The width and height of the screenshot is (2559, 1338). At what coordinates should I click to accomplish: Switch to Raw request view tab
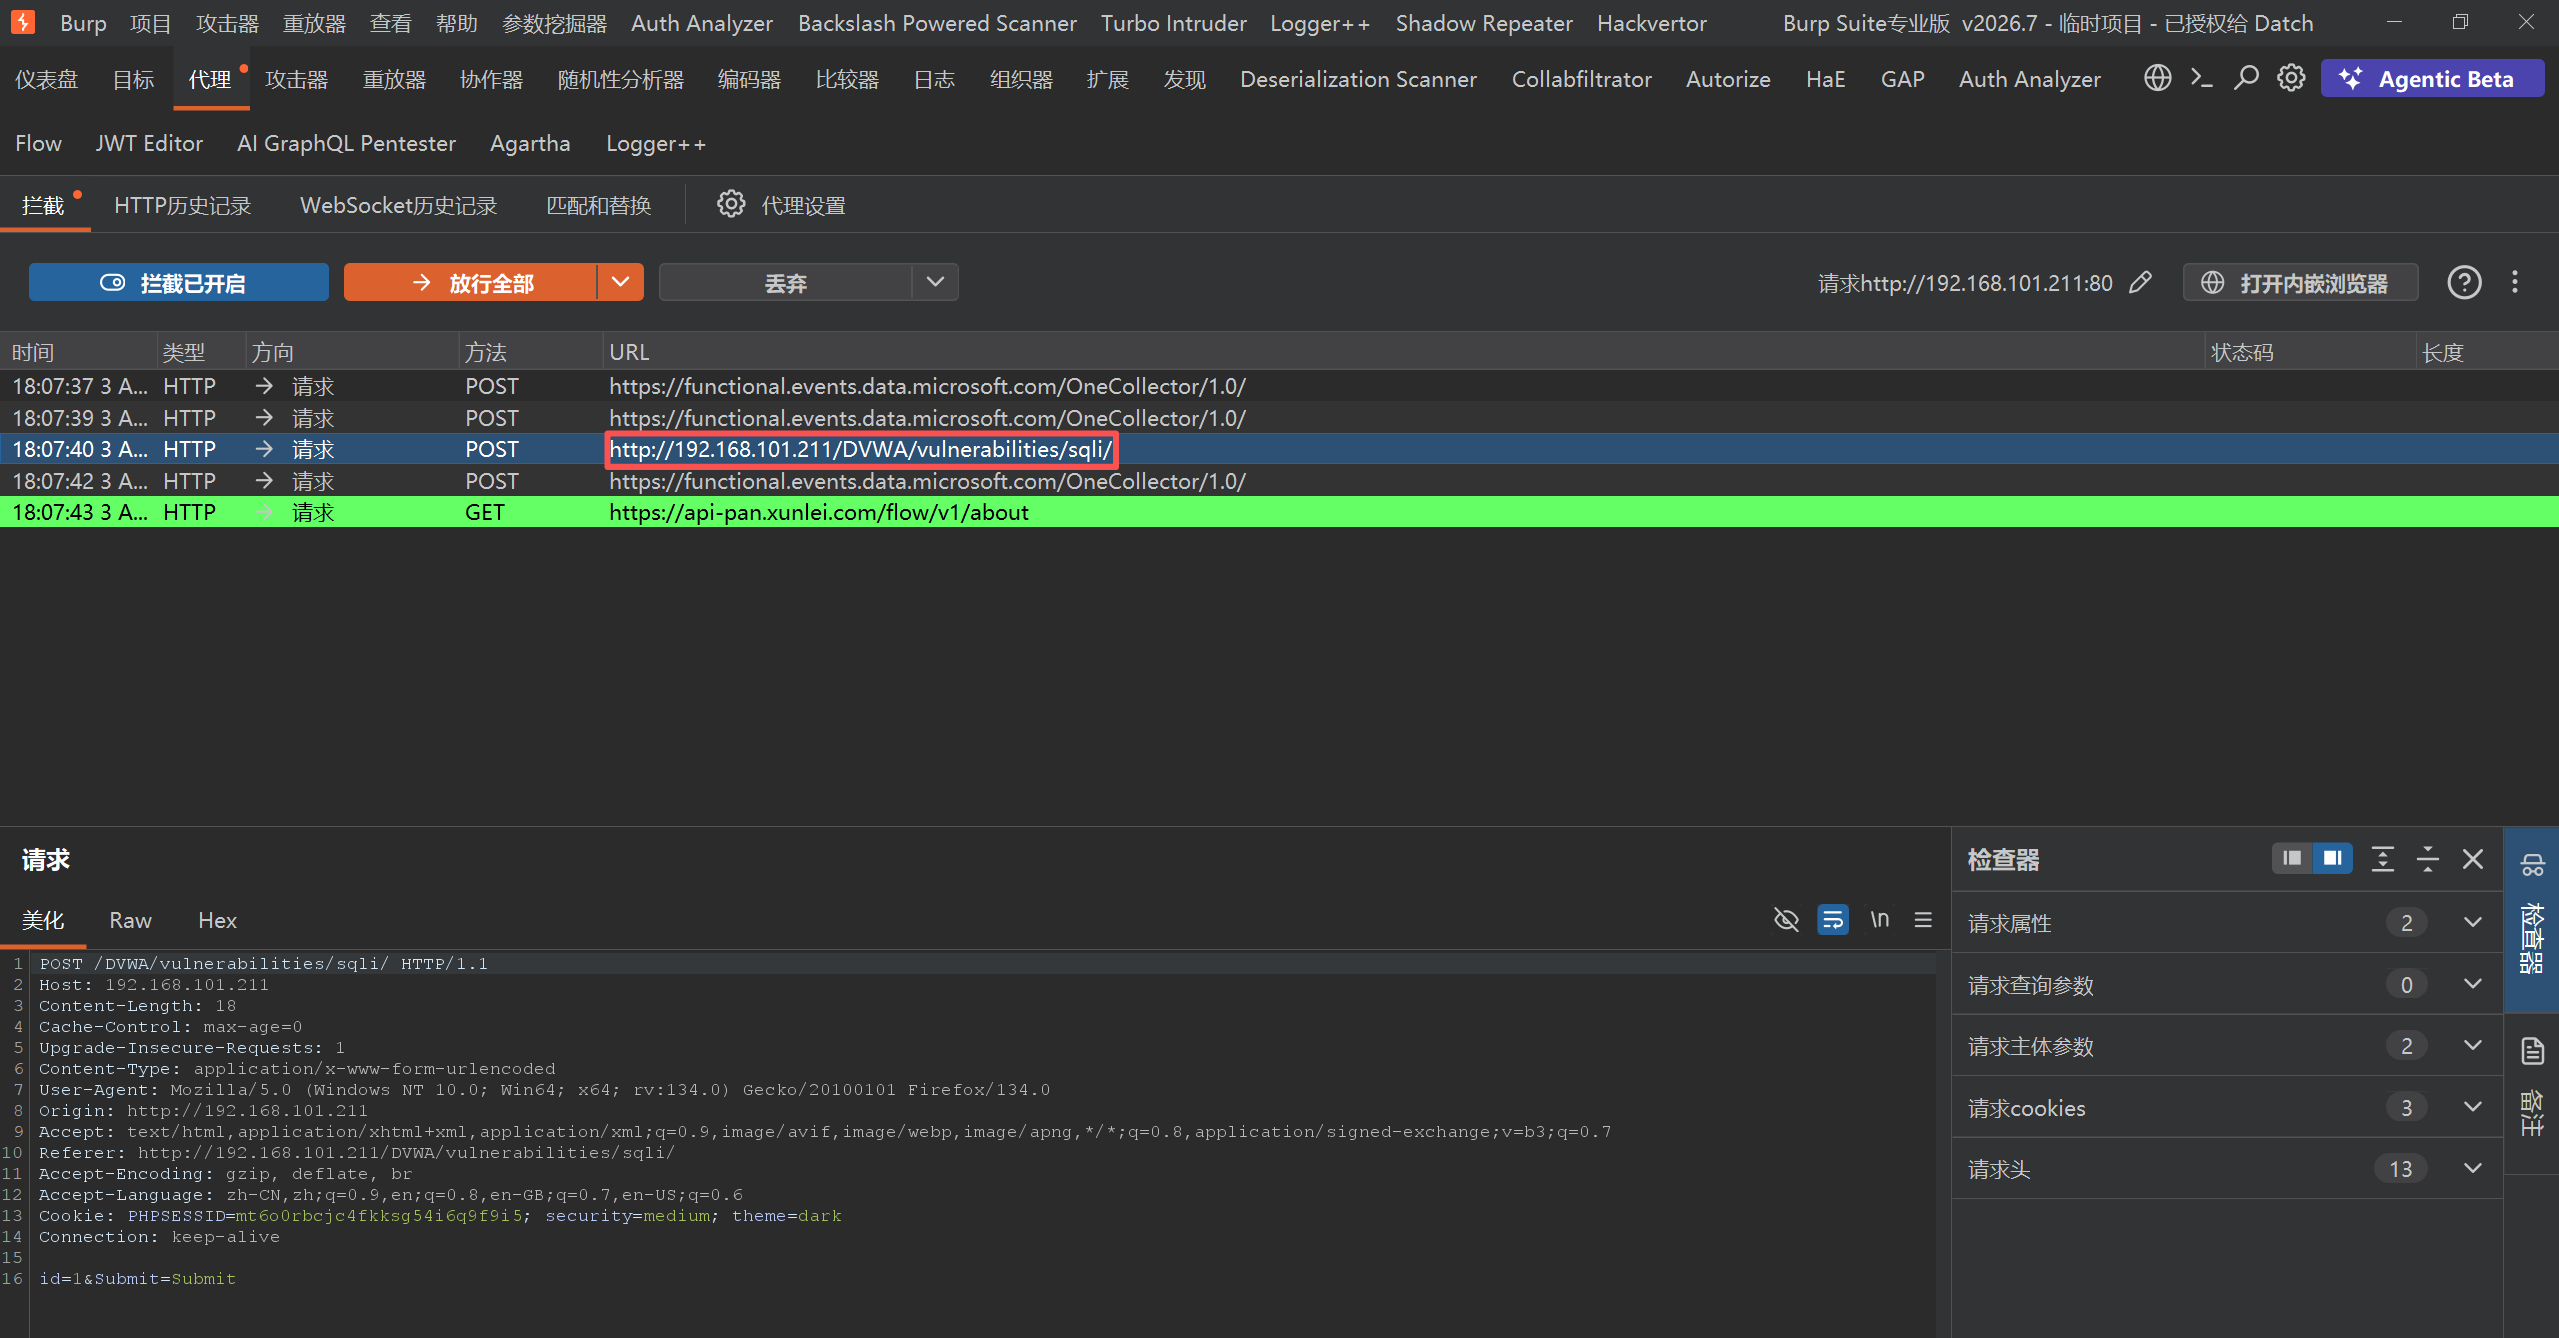(130, 920)
